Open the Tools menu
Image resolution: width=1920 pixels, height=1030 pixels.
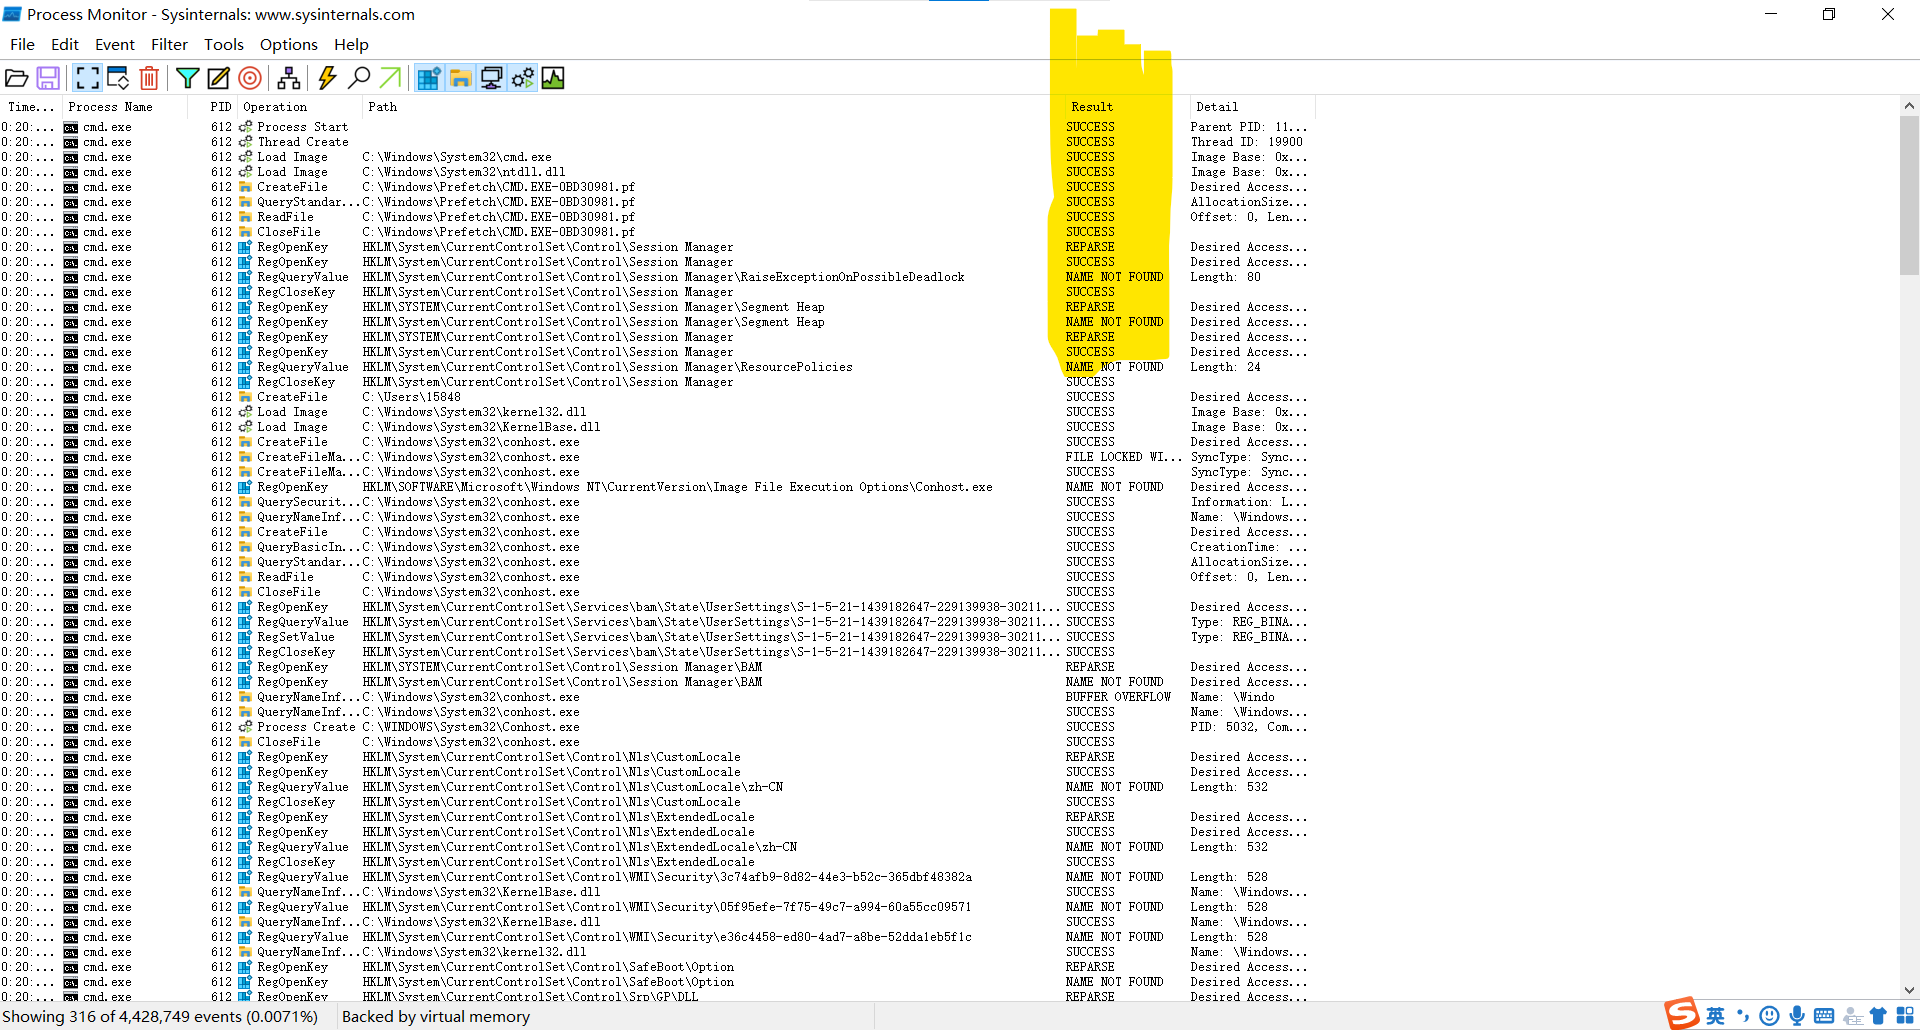coord(223,44)
